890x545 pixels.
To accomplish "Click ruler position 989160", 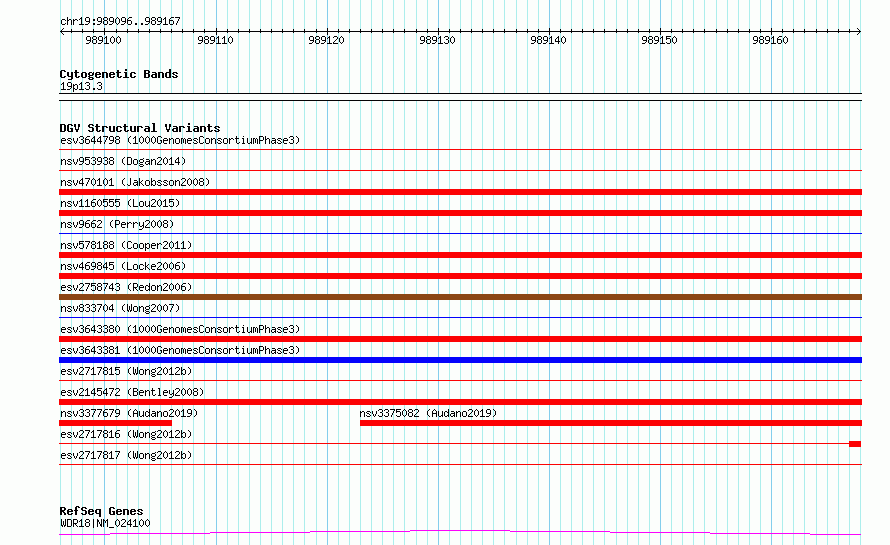I will point(770,40).
